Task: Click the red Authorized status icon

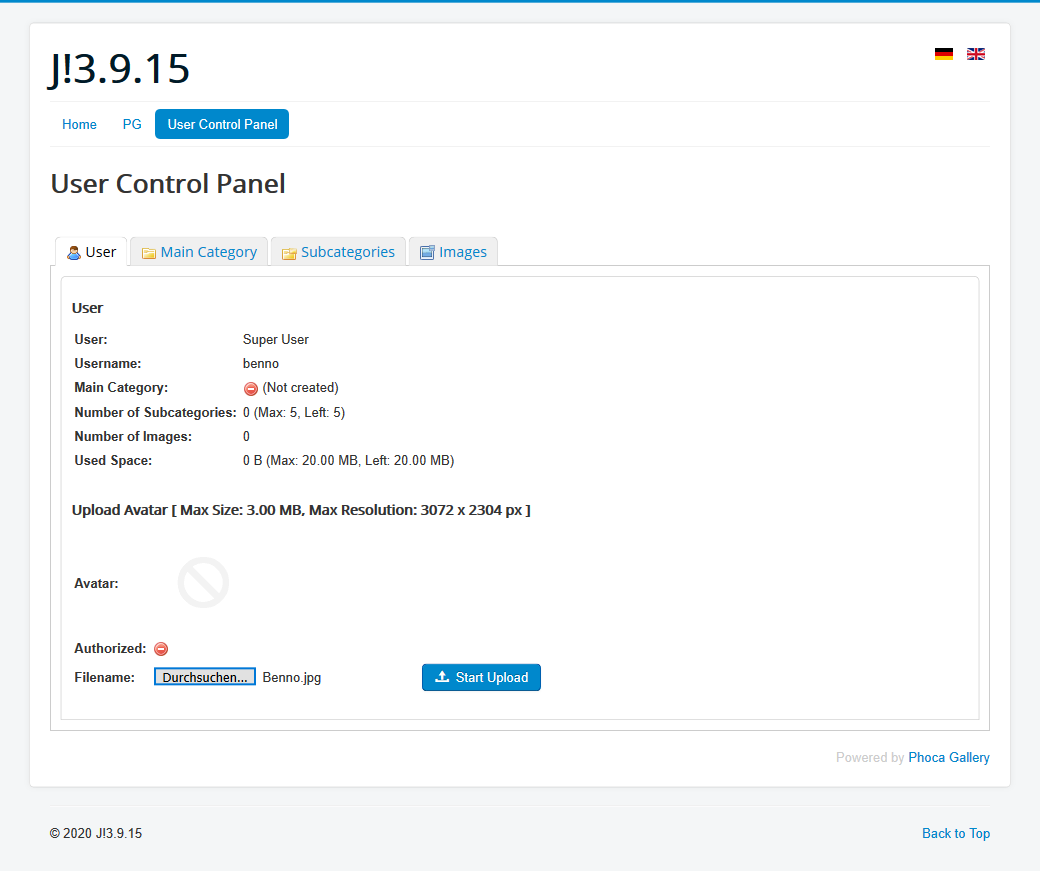Action: coord(161,649)
